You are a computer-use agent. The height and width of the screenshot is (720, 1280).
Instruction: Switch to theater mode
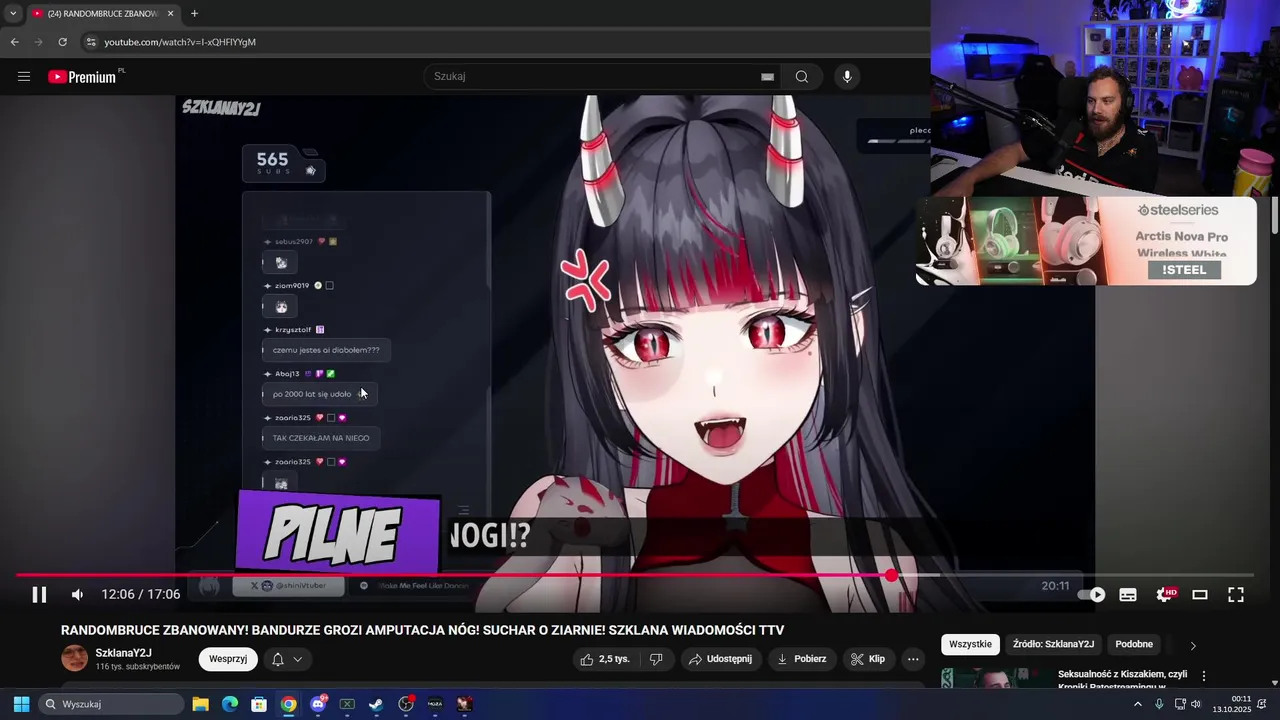pyautogui.click(x=1200, y=595)
